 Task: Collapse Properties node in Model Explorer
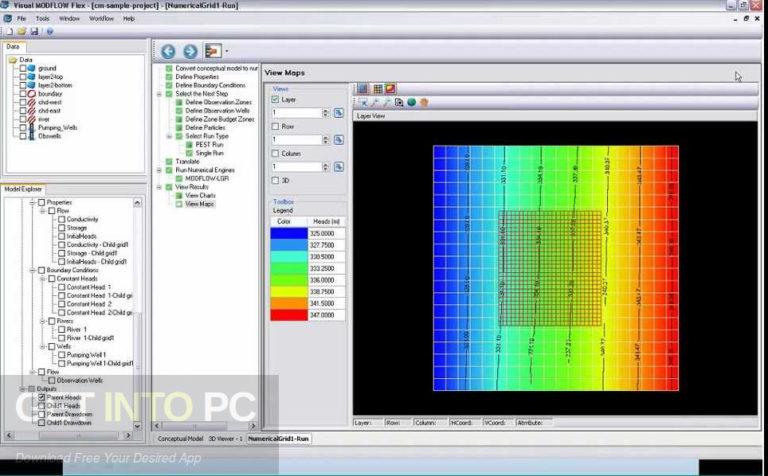coord(33,202)
